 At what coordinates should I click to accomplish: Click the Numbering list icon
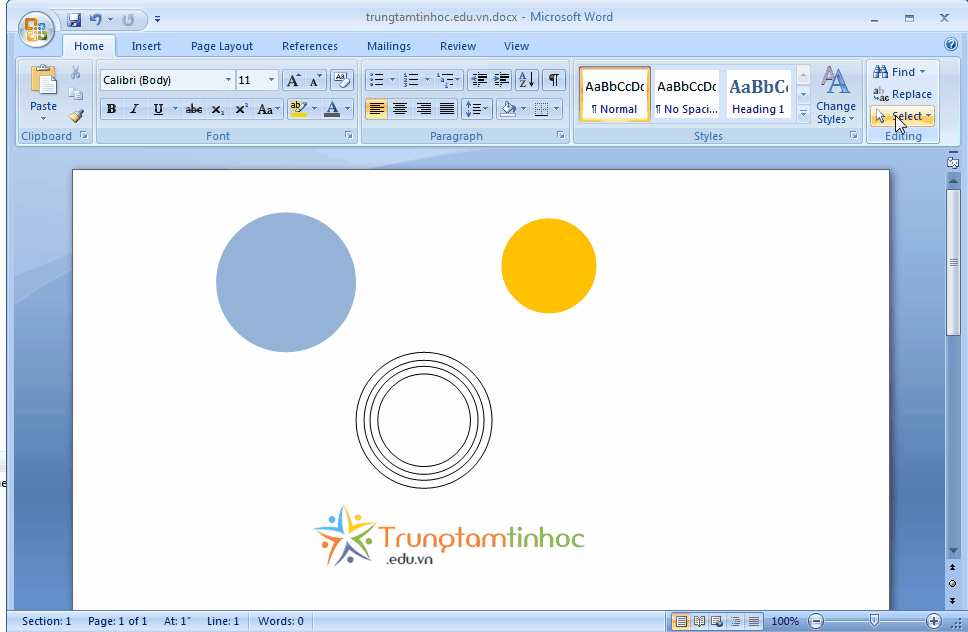point(411,80)
